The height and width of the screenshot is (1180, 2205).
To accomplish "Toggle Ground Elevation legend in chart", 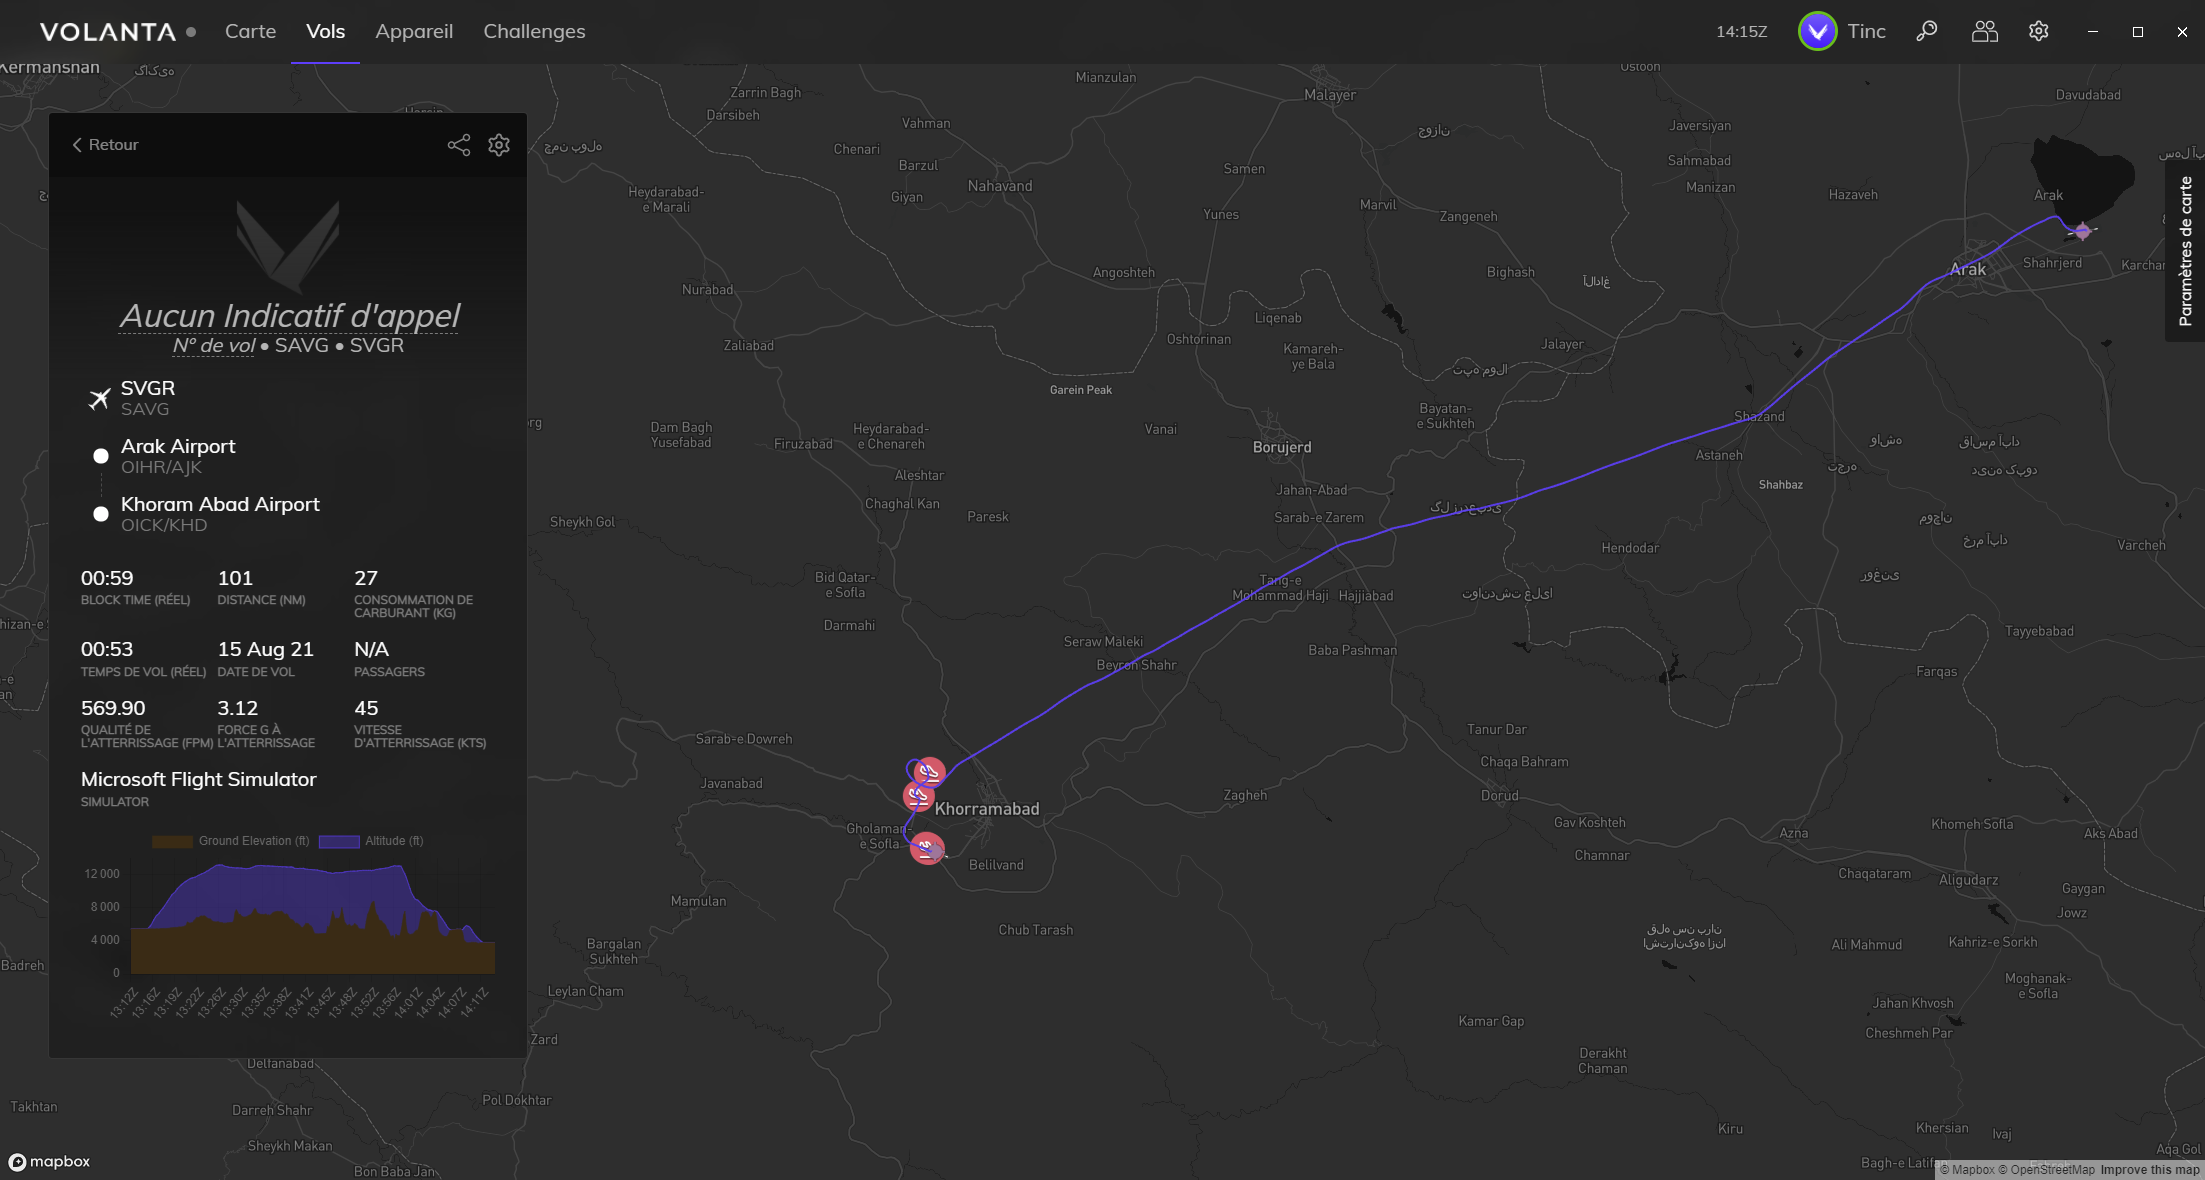I will [231, 841].
